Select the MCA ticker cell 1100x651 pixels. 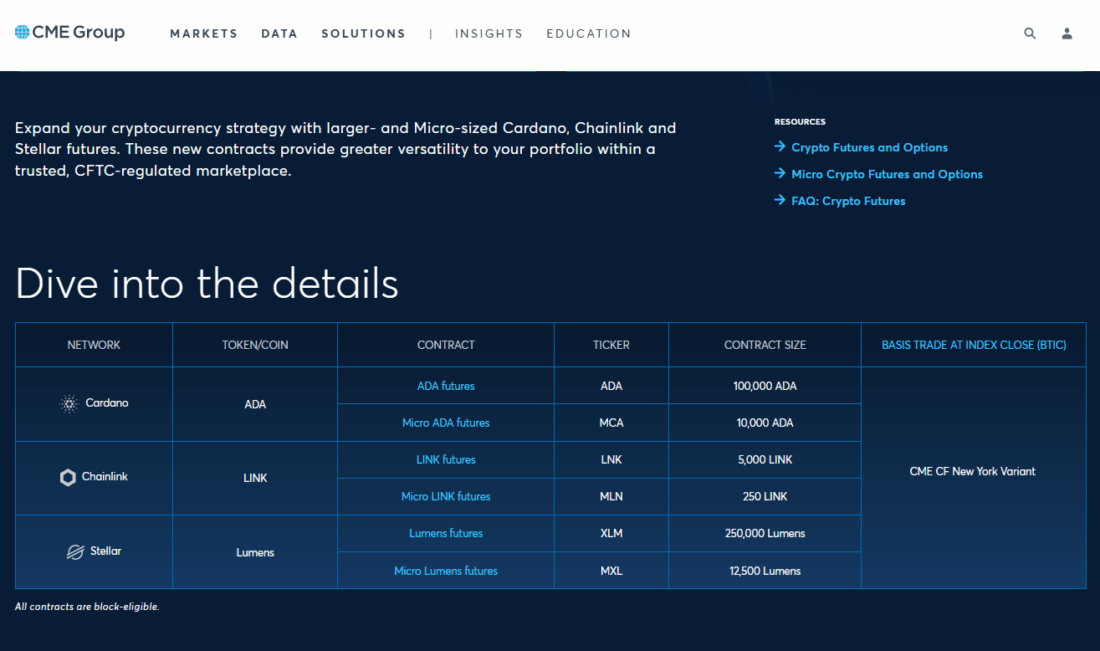611,423
